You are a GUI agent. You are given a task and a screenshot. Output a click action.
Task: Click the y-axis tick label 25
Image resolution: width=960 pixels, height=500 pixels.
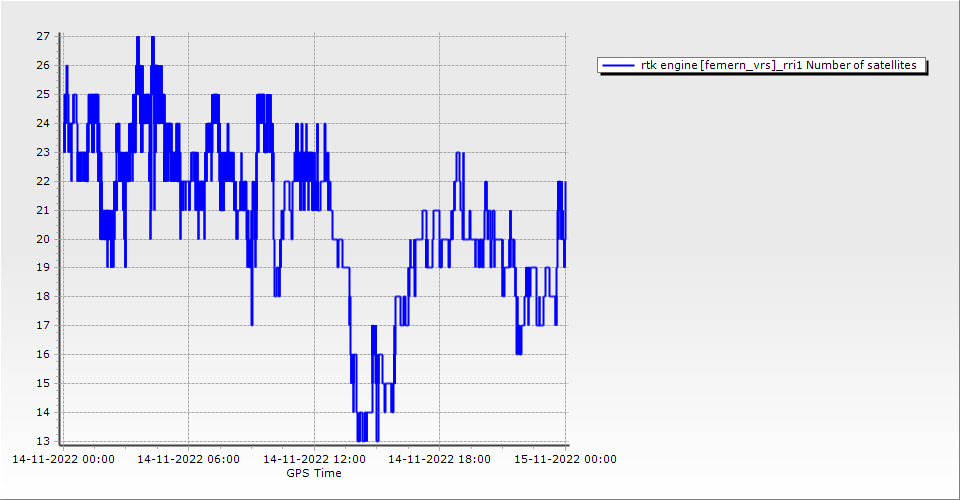(x=43, y=94)
